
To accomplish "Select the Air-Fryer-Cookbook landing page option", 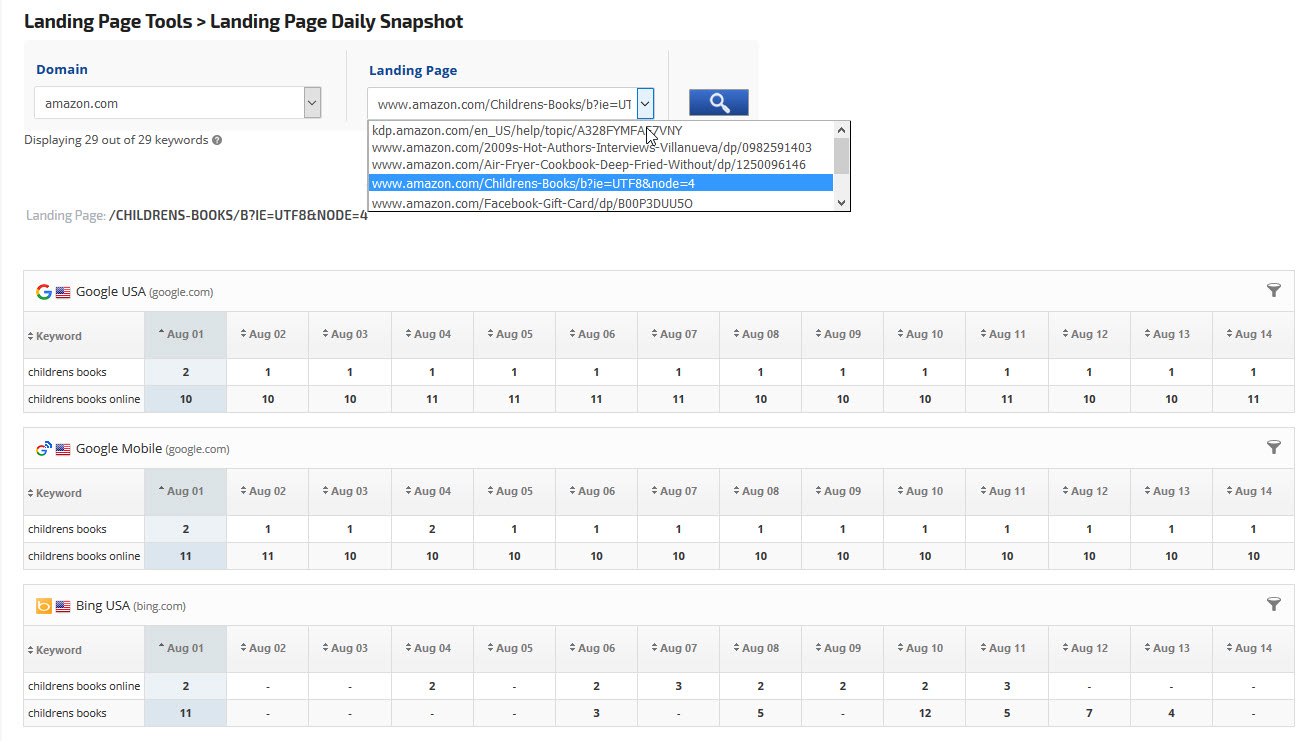I will coord(588,165).
